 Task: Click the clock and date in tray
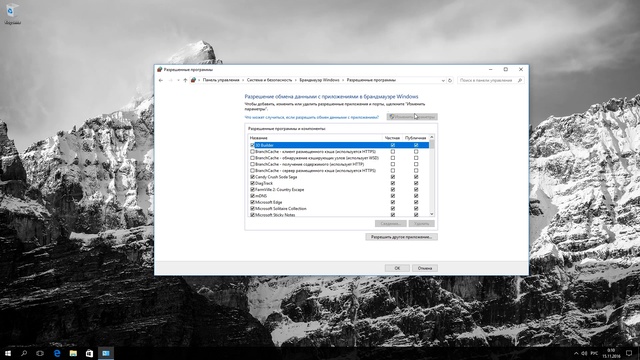click(x=611, y=353)
